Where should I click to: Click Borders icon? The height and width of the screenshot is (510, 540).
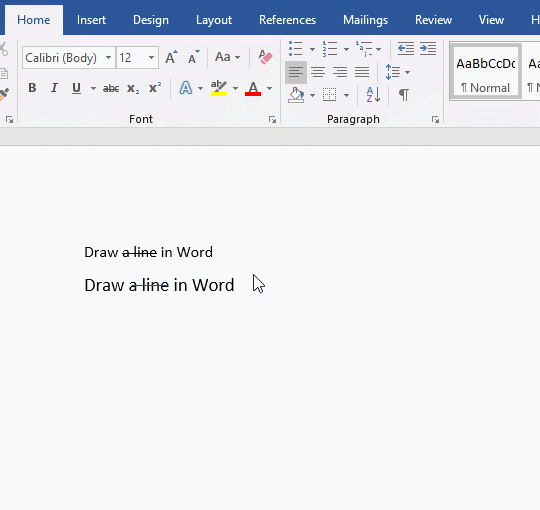pyautogui.click(x=330, y=95)
